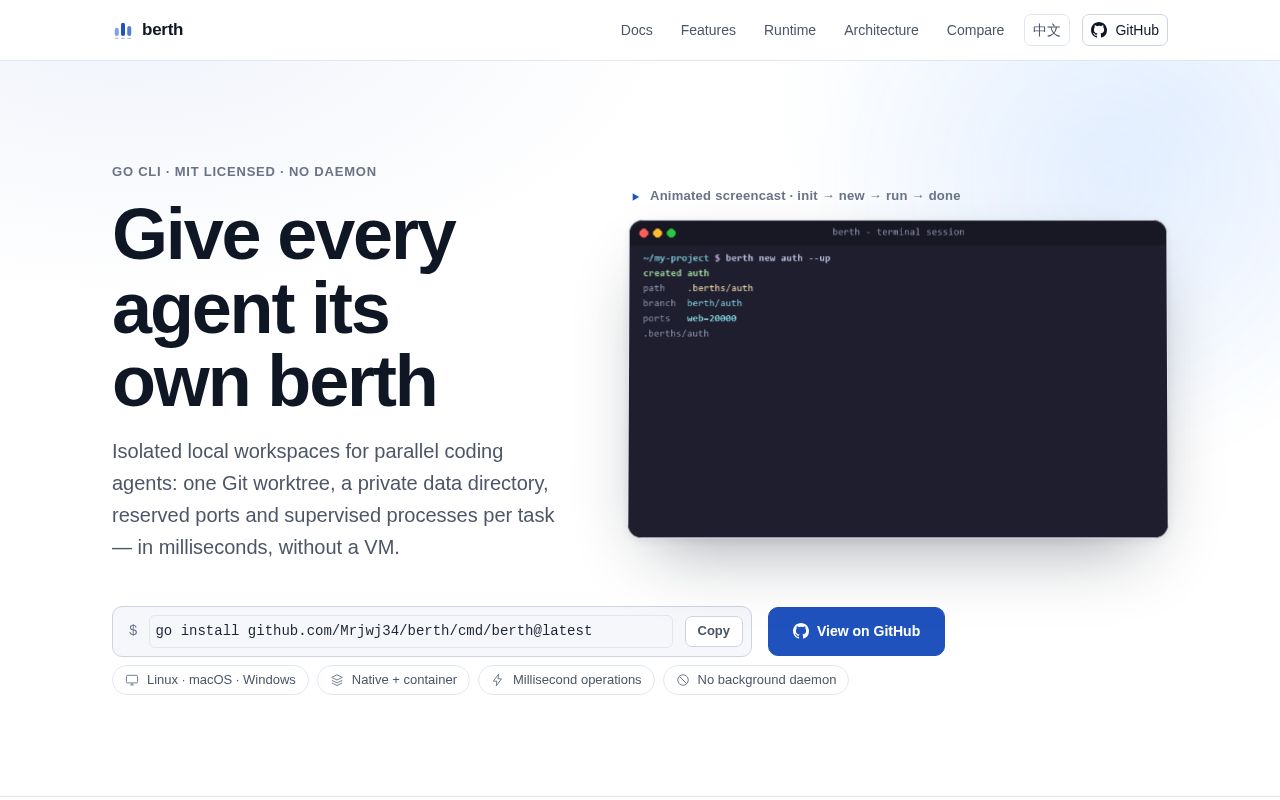The image size is (1280, 800).
Task: Click the GitHub octocat icon in the header
Action: pos(1099,30)
